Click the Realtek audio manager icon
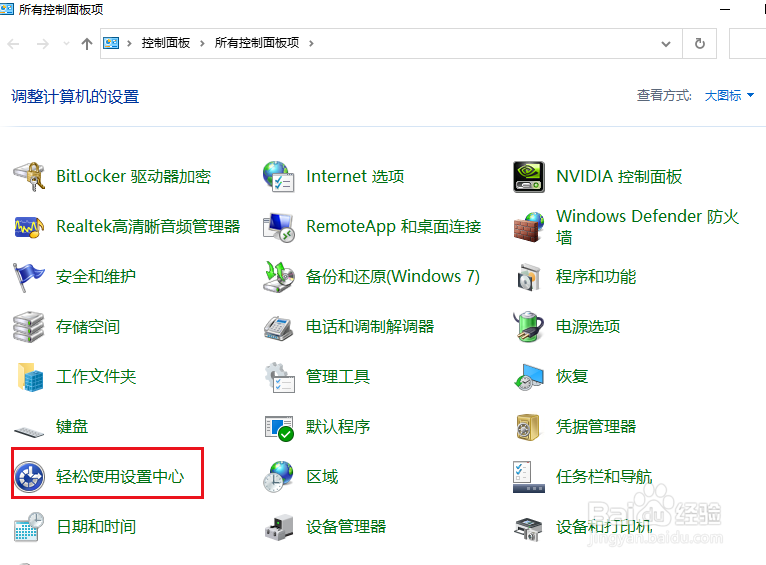 pos(29,227)
